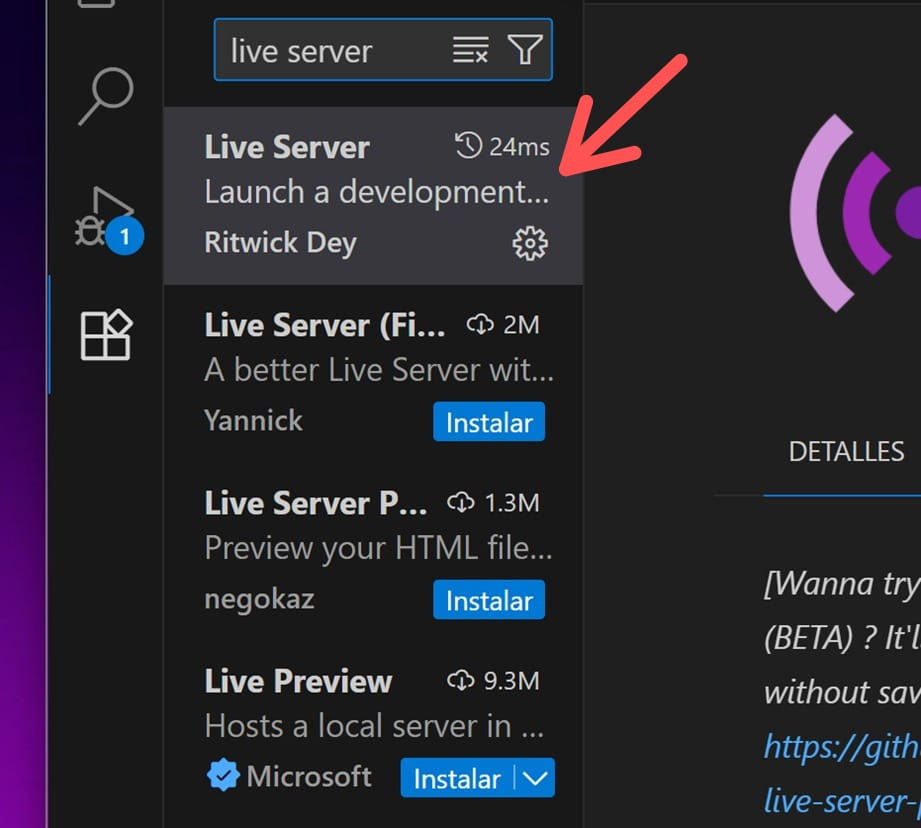The height and width of the screenshot is (828, 921).
Task: Click 'A better Live Server wit...' description
Action: [x=379, y=371]
